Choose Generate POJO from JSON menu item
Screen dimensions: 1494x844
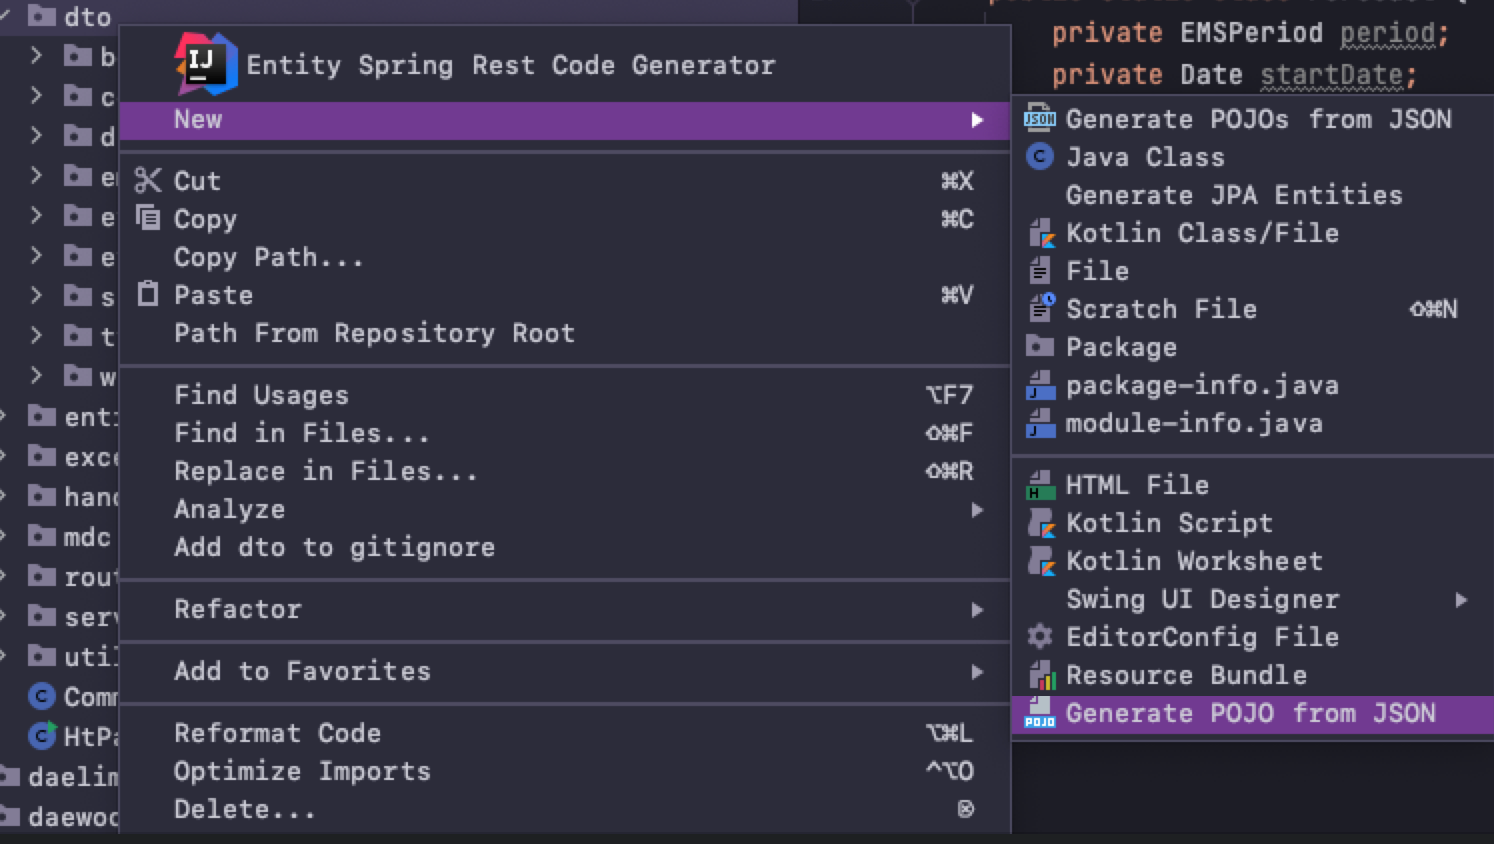[x=1250, y=714]
